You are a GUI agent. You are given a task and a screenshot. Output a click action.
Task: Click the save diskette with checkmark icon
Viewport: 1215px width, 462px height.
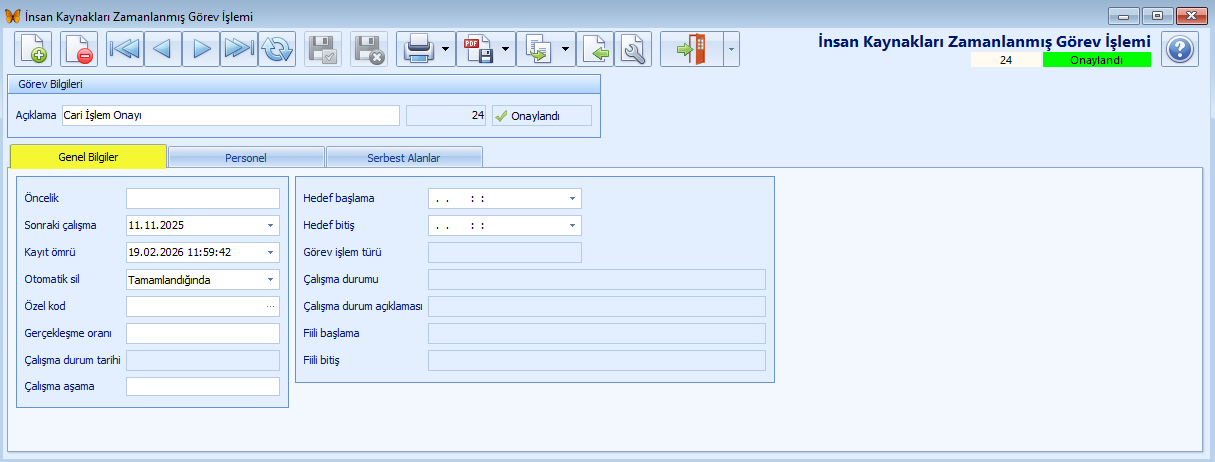click(x=323, y=48)
